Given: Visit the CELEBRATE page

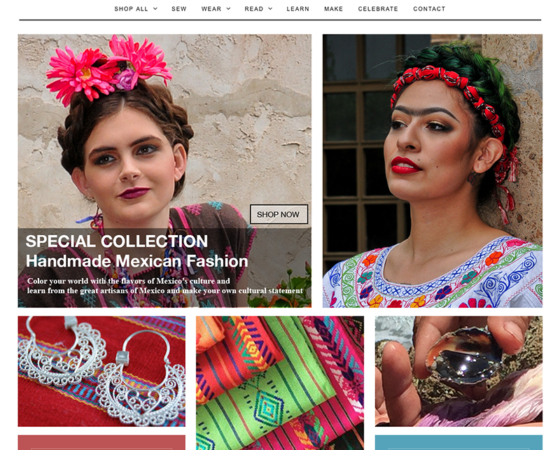Looking at the screenshot, I should point(378,9).
